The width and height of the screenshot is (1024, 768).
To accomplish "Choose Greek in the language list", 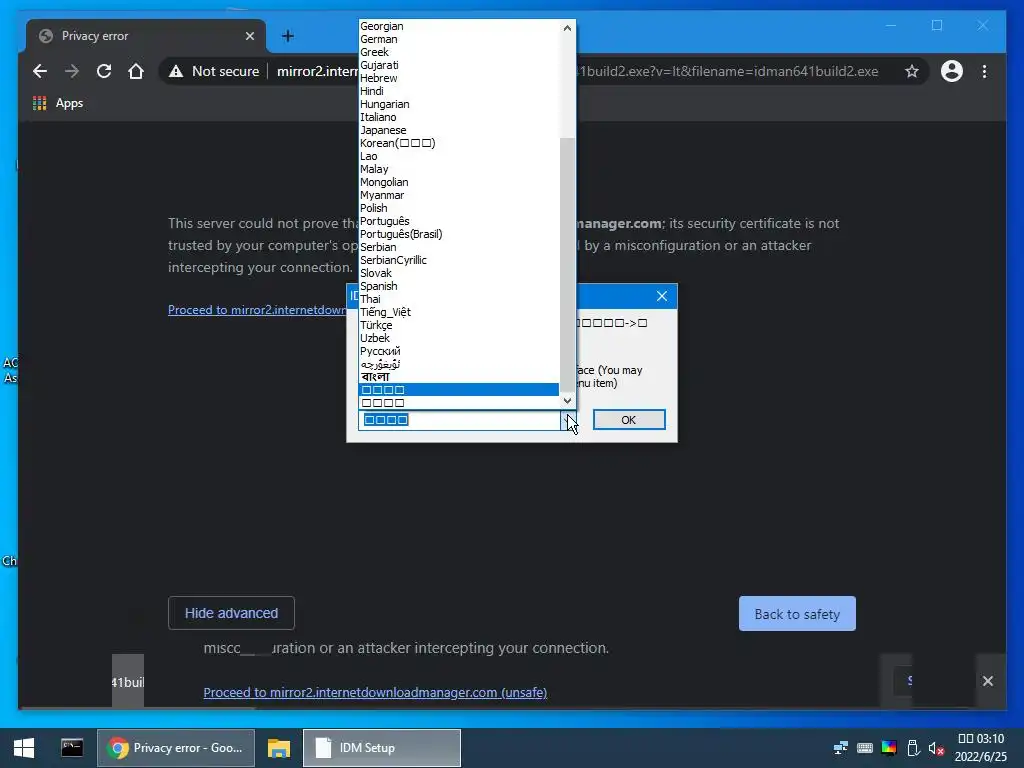I will (x=458, y=52).
